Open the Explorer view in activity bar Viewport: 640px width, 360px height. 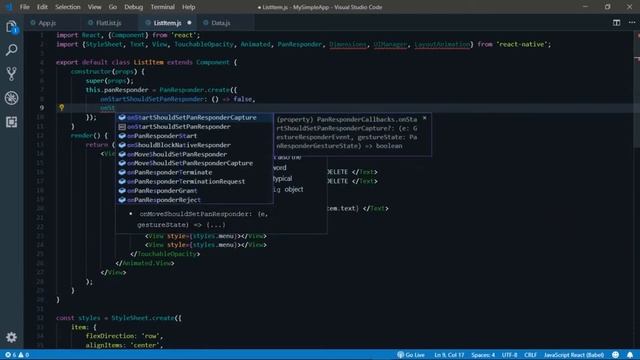[11, 27]
